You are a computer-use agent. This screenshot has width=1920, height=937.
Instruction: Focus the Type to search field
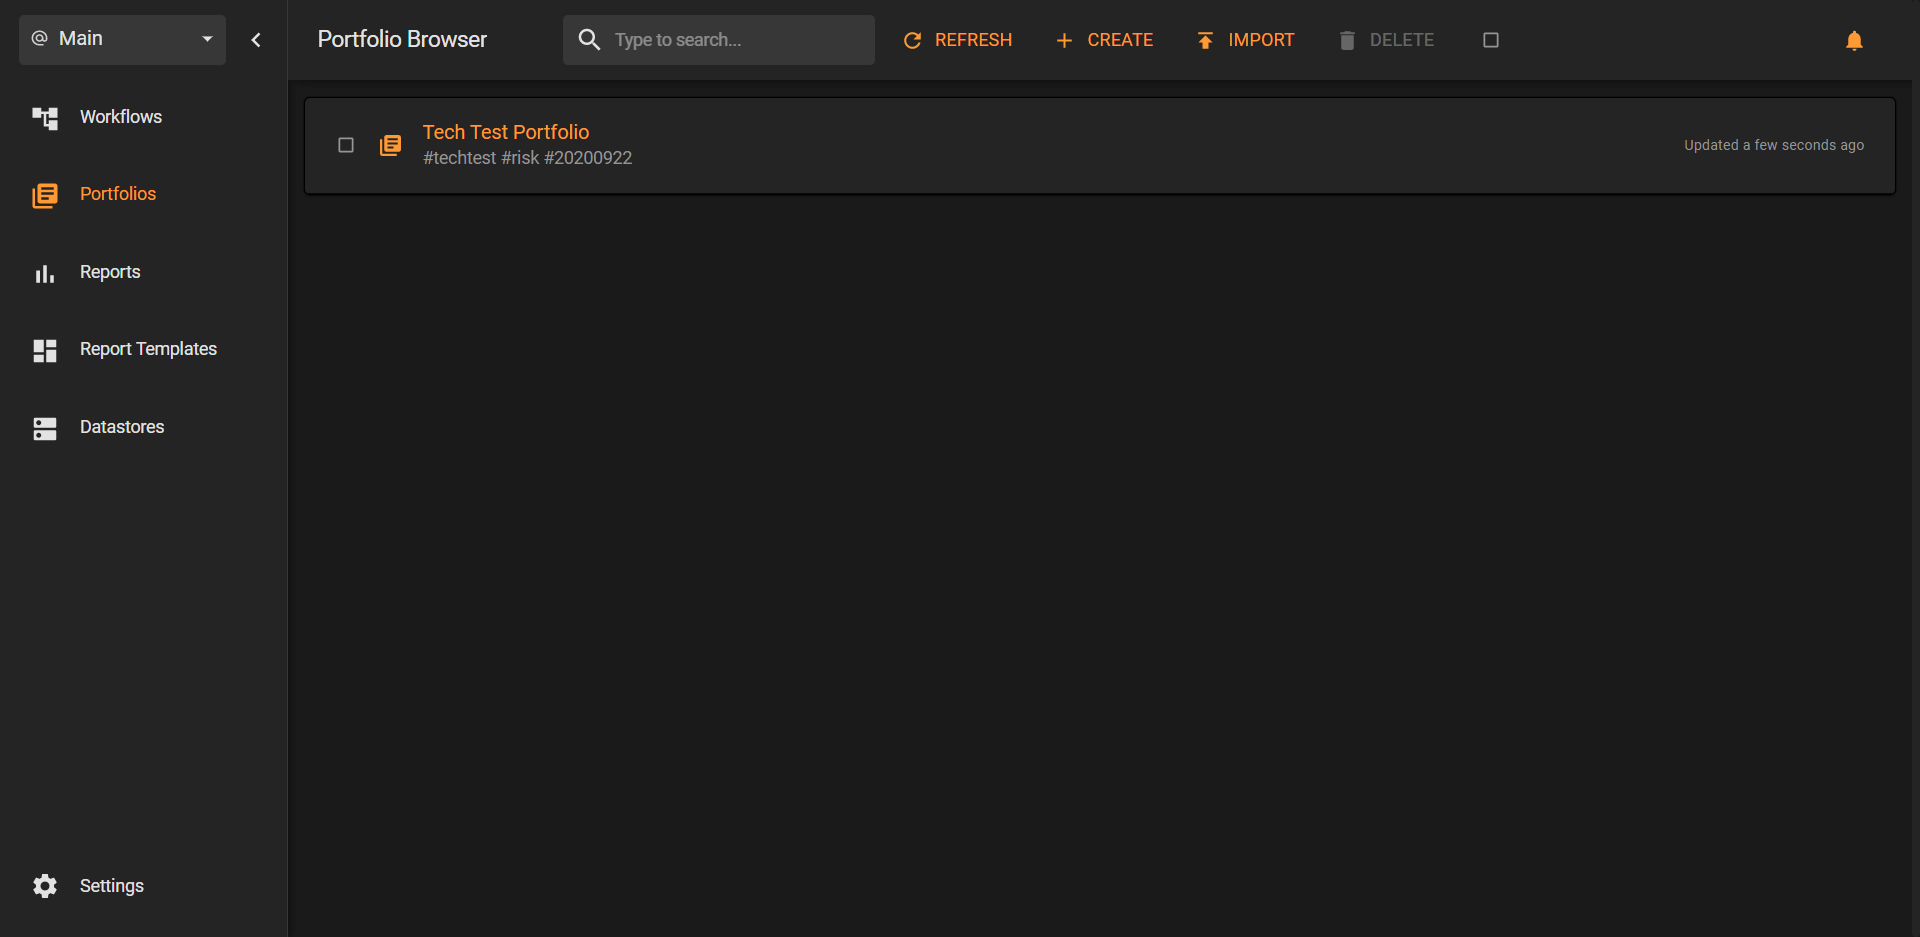(719, 40)
